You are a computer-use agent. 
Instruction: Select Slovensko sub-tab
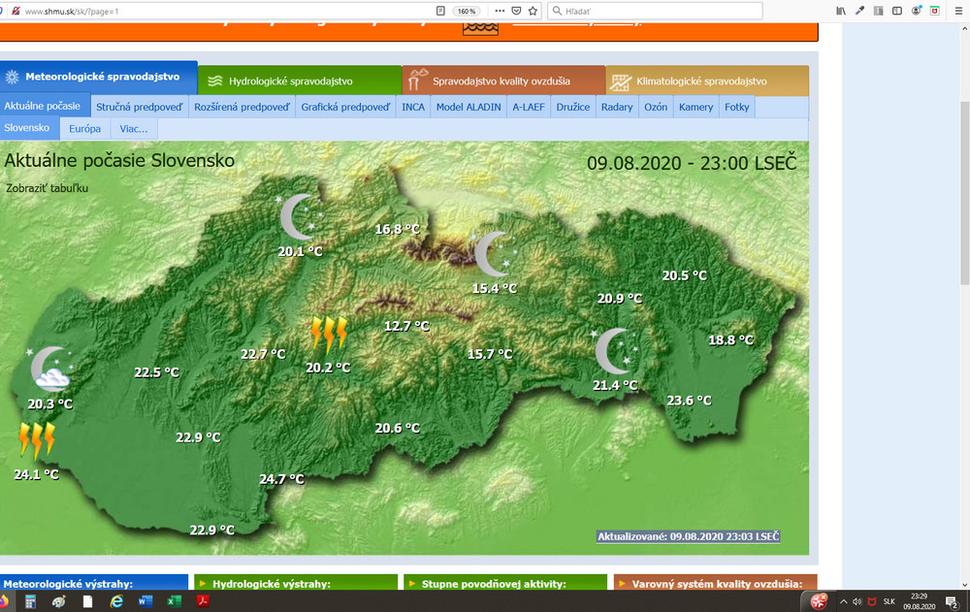pyautogui.click(x=29, y=128)
